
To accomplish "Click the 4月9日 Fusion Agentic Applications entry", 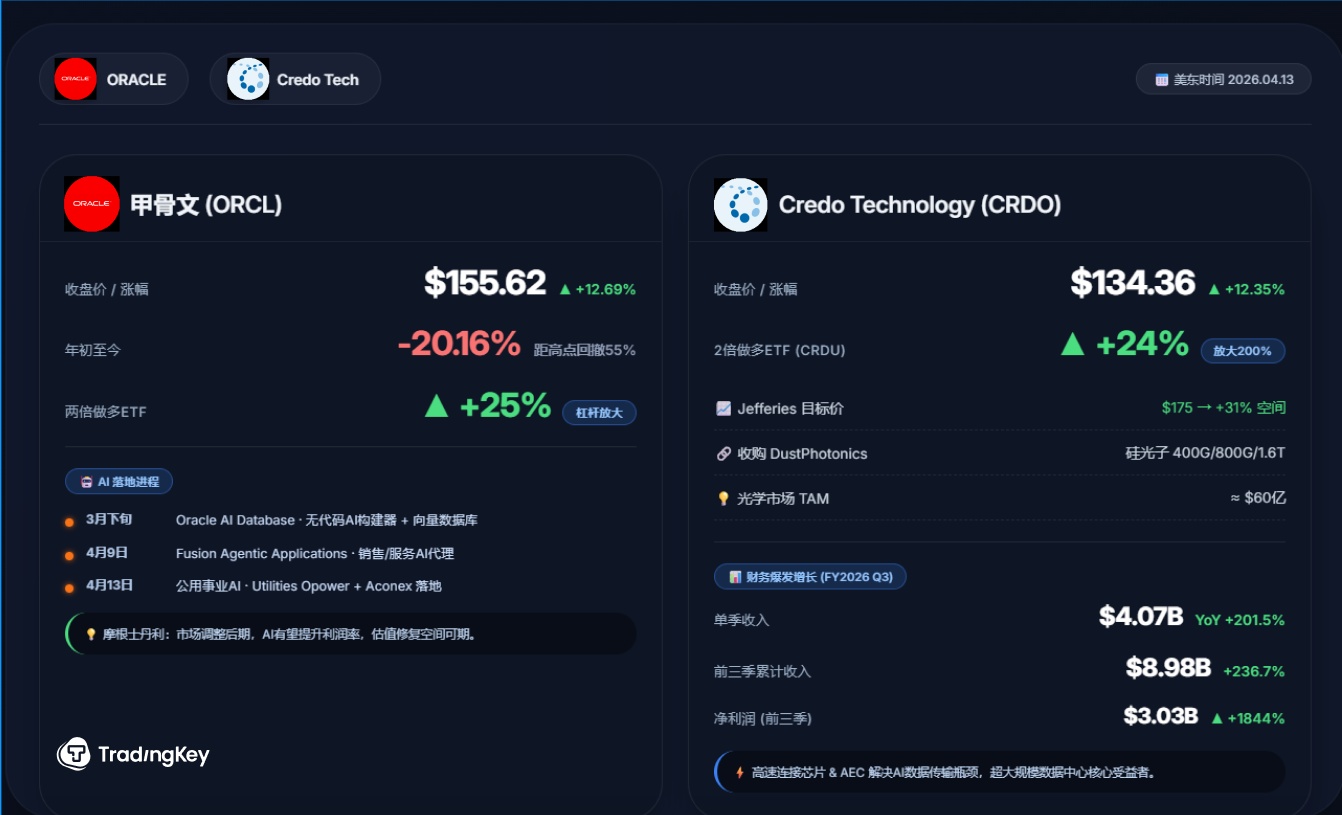I will [x=315, y=554].
